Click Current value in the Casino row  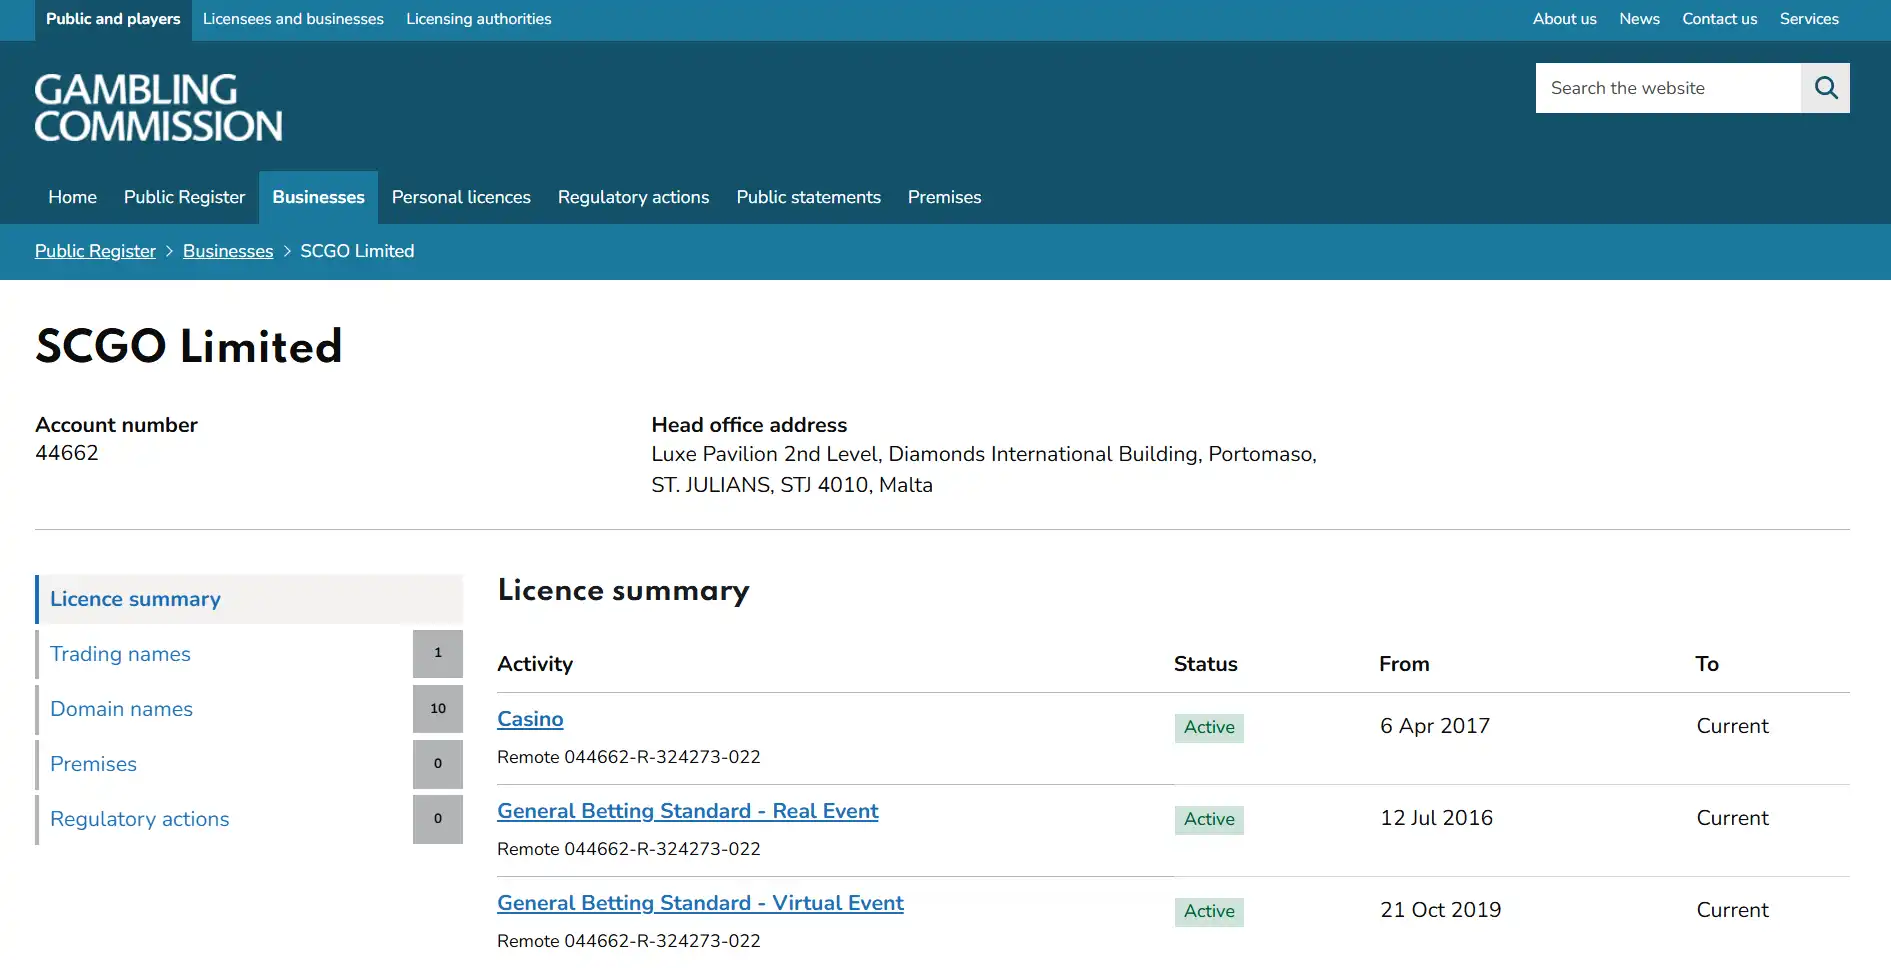point(1732,726)
